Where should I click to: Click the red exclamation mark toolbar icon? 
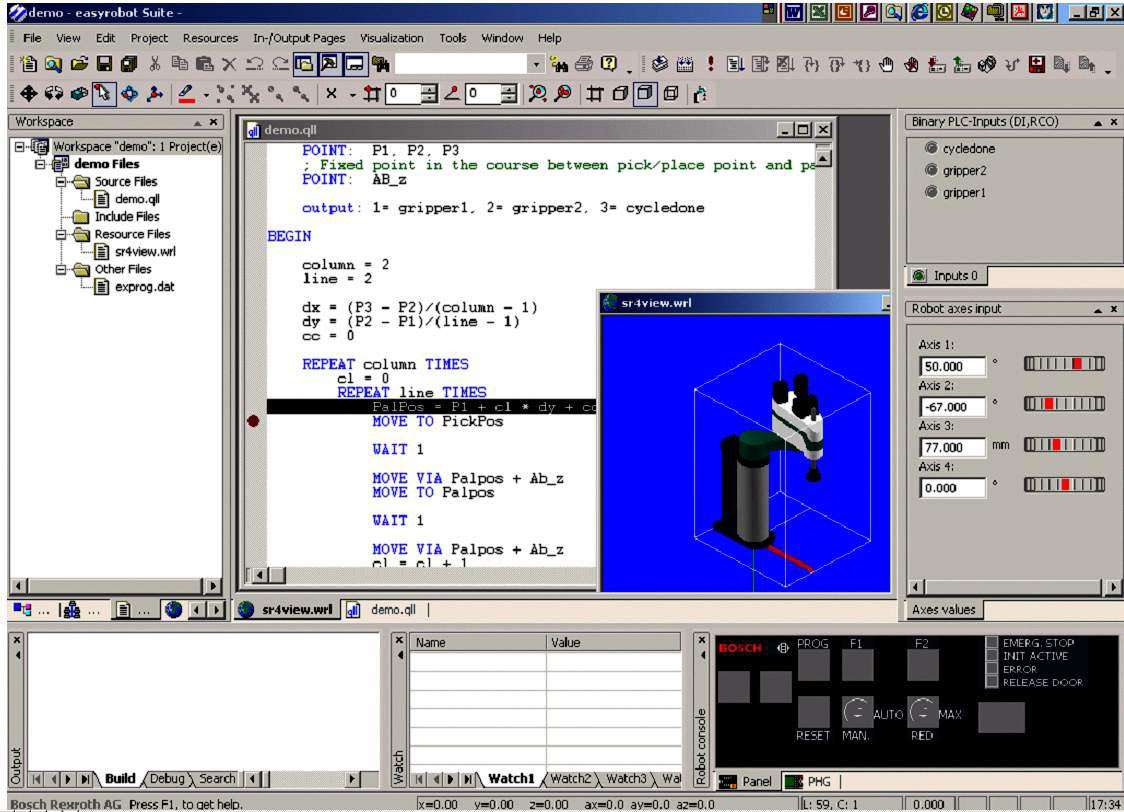(710, 64)
